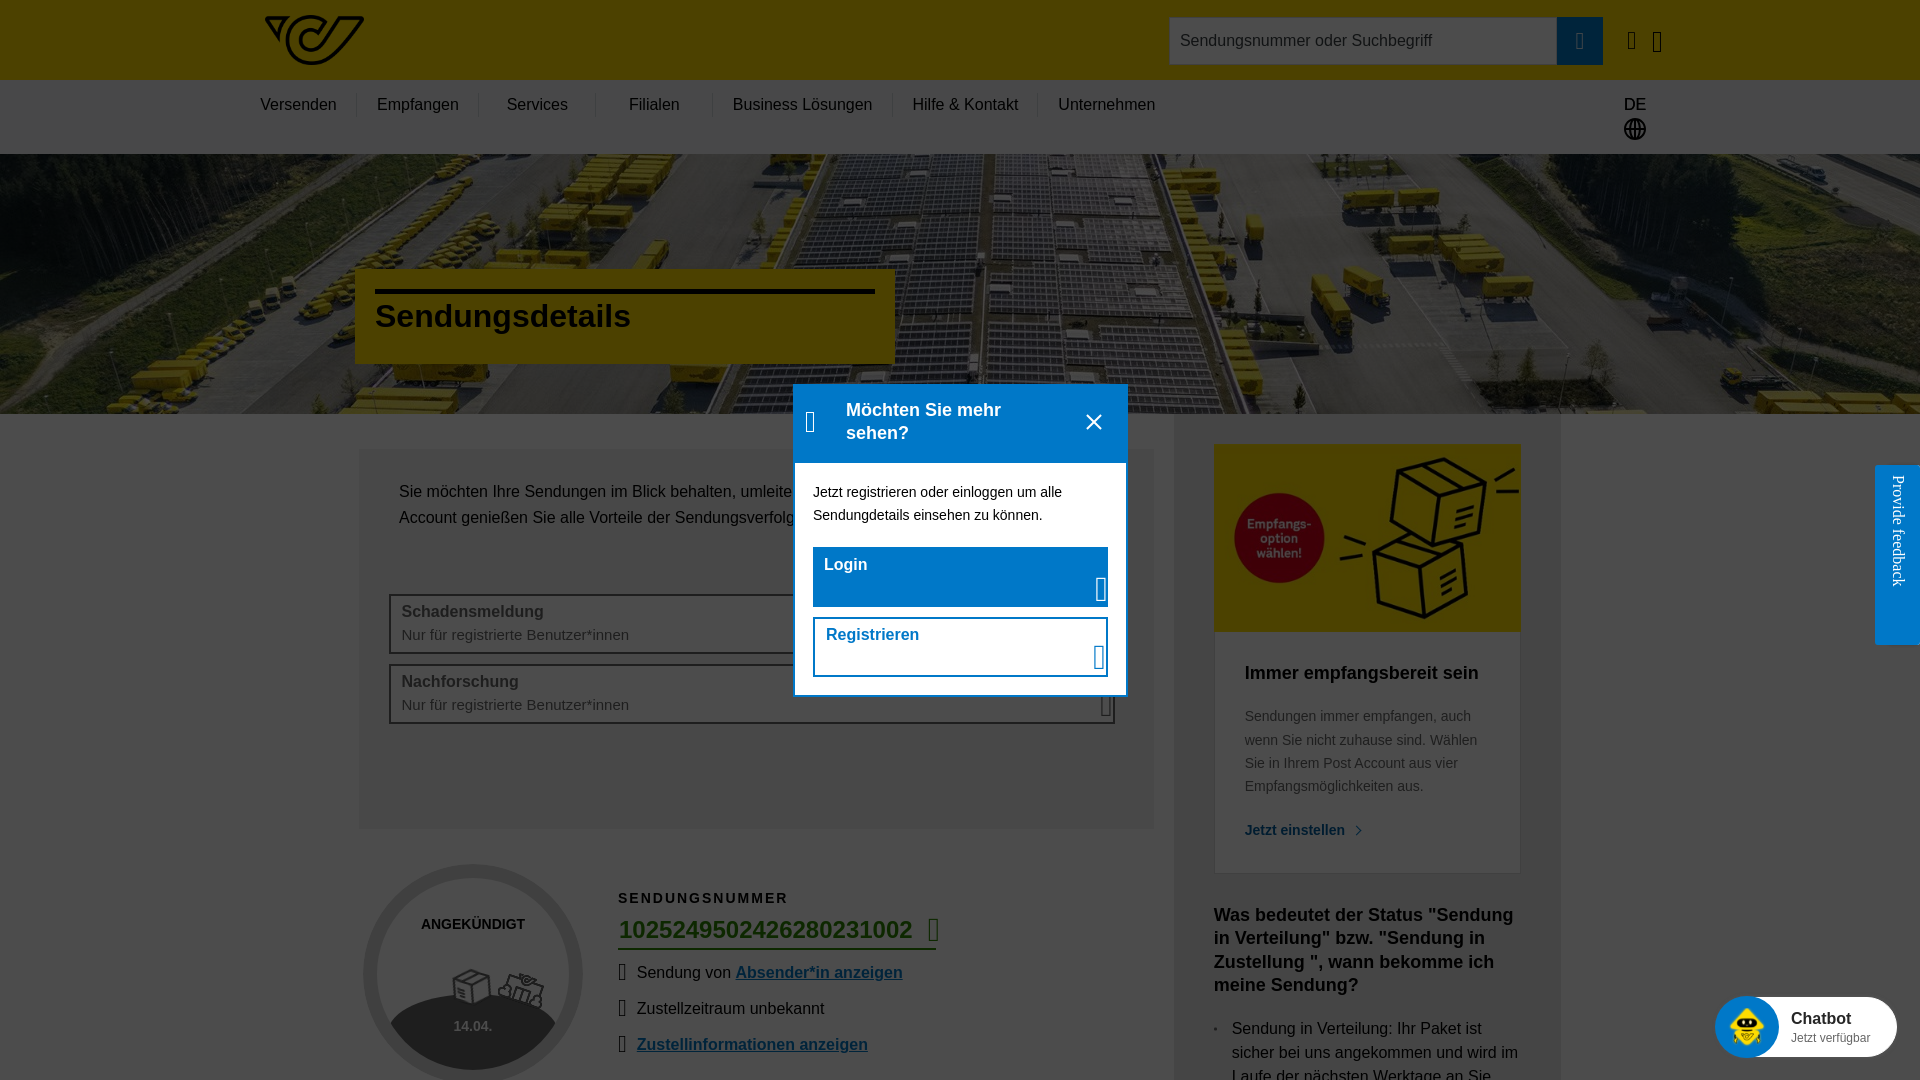1920x1080 pixels.
Task: Click the icon left of popup title
Action: pos(811,422)
